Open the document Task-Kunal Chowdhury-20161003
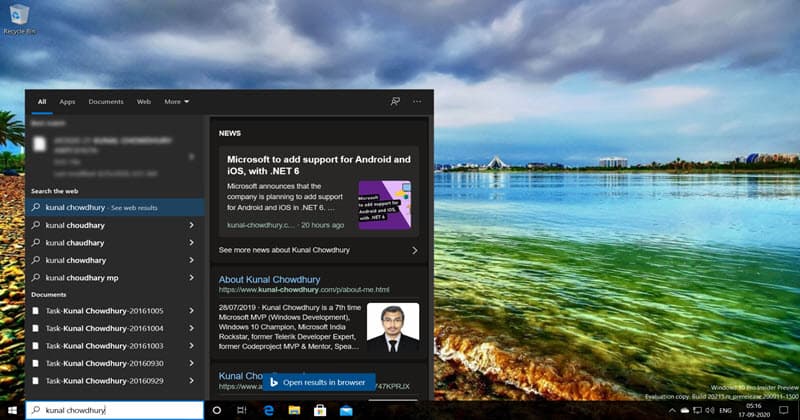Viewport: 800px width, 420px height. pos(105,345)
